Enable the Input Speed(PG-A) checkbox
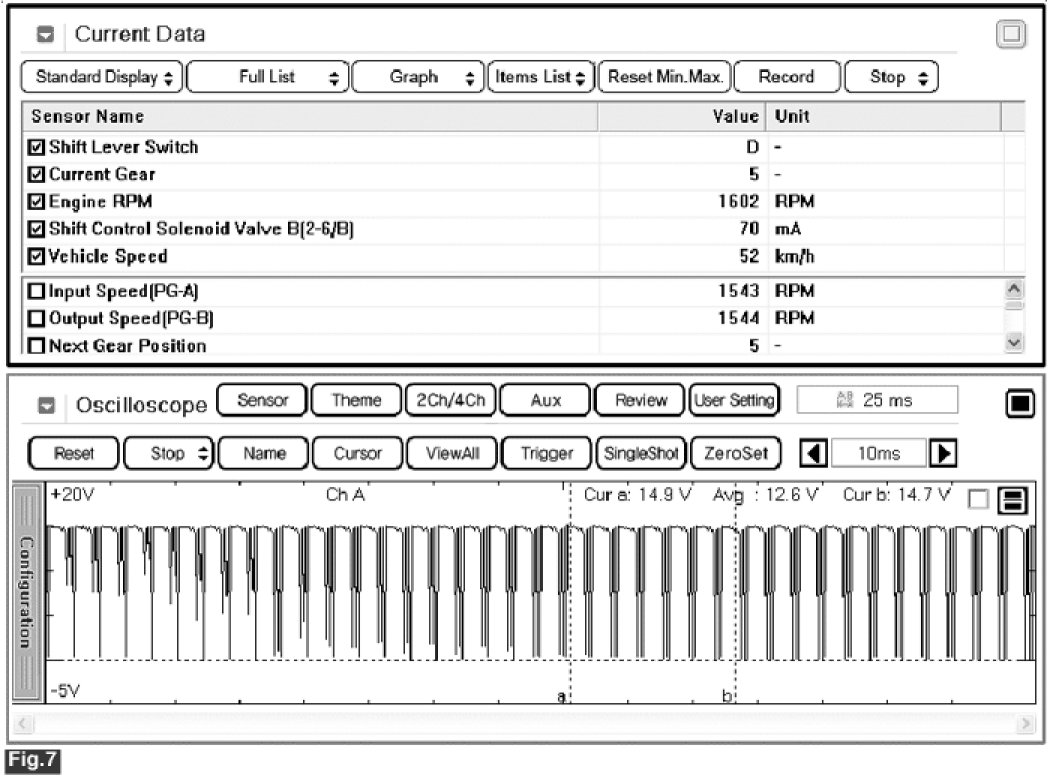Screen dimensions: 1050x781 click(x=37, y=292)
